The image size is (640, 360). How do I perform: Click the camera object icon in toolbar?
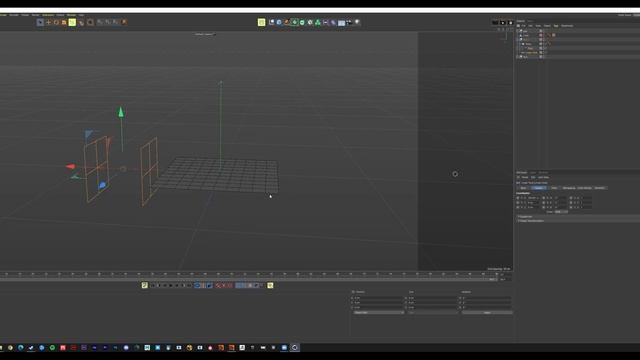(349, 22)
